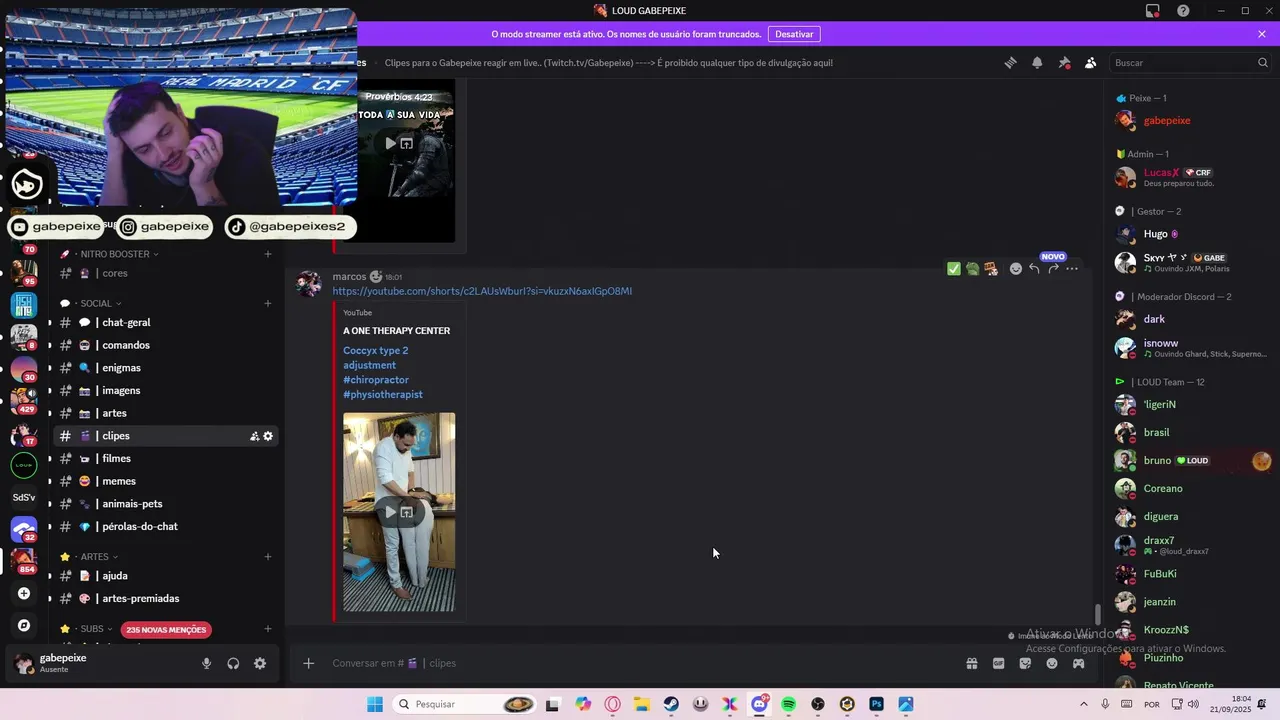React with the frog emoji
The width and height of the screenshot is (1280, 720).
[x=972, y=269]
